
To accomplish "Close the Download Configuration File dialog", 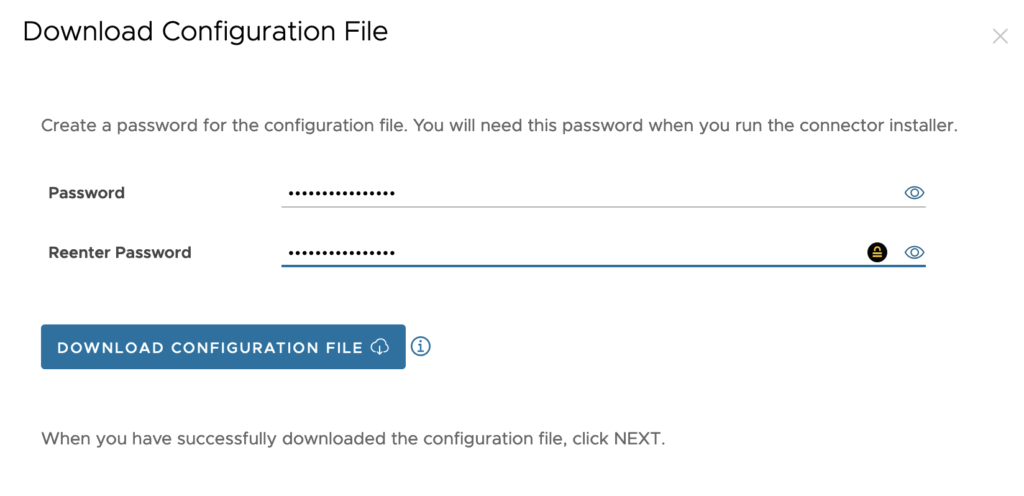I will coord(999,37).
